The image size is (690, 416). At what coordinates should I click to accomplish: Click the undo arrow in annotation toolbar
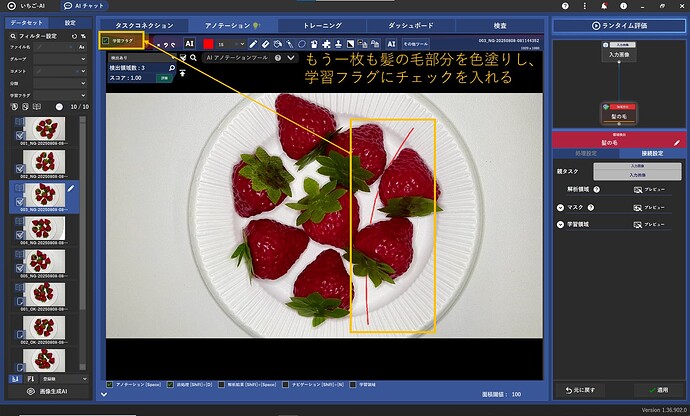pyautogui.click(x=166, y=44)
